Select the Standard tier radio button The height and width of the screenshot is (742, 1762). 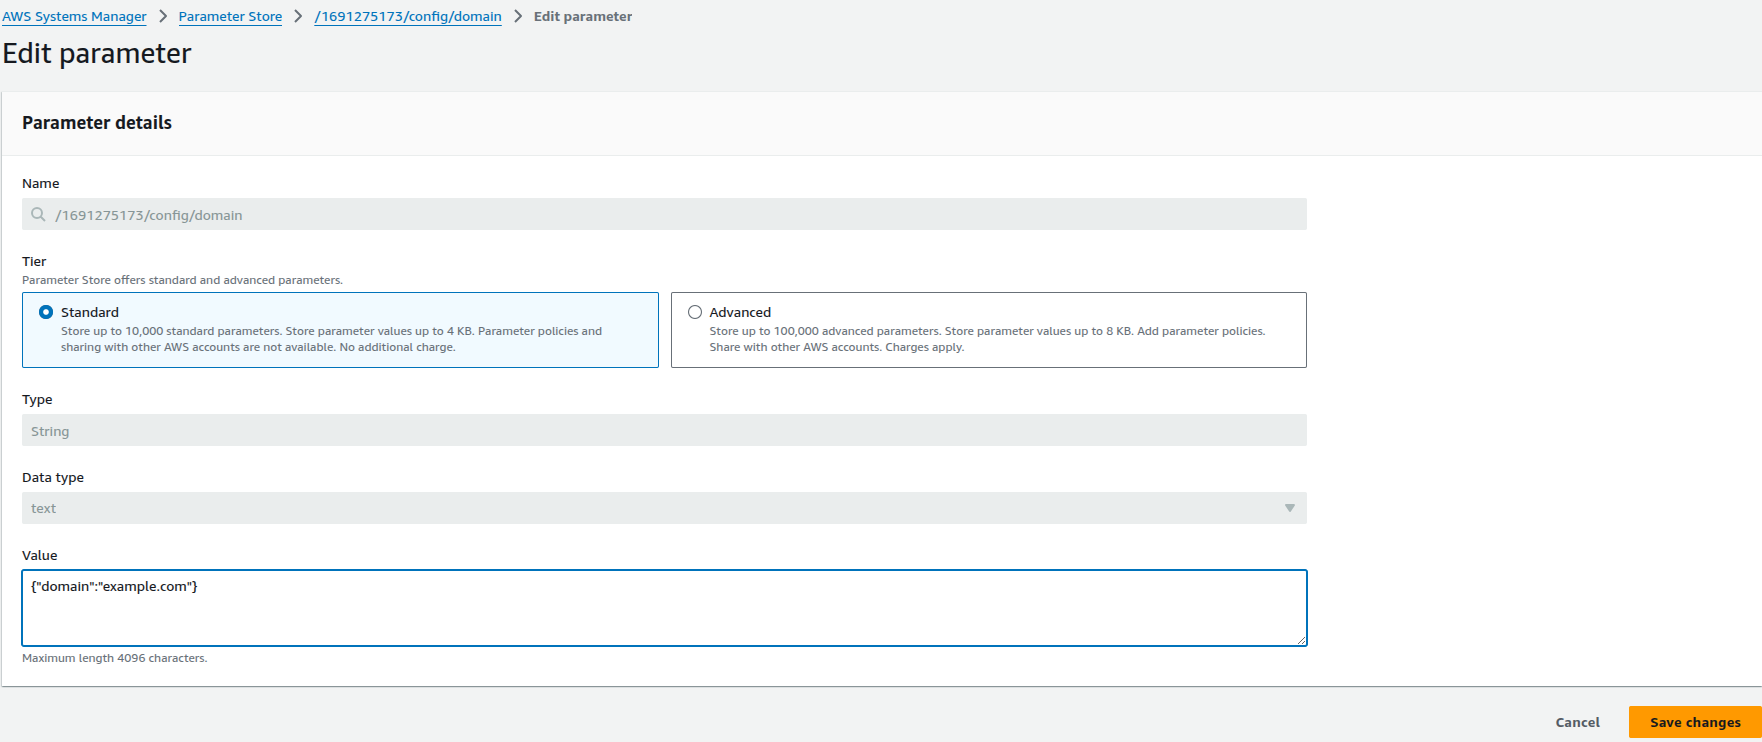46,312
